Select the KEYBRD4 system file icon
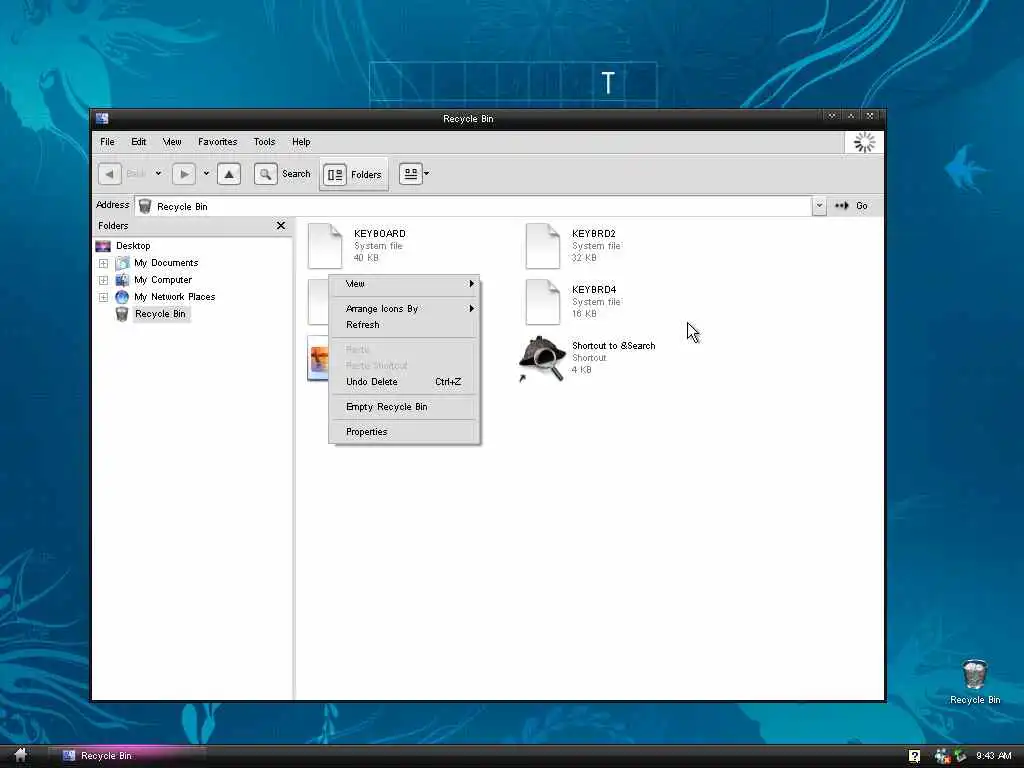 pyautogui.click(x=543, y=302)
